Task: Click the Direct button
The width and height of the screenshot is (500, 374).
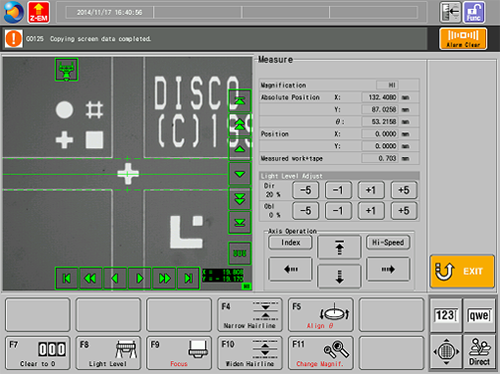Action: click(x=479, y=351)
